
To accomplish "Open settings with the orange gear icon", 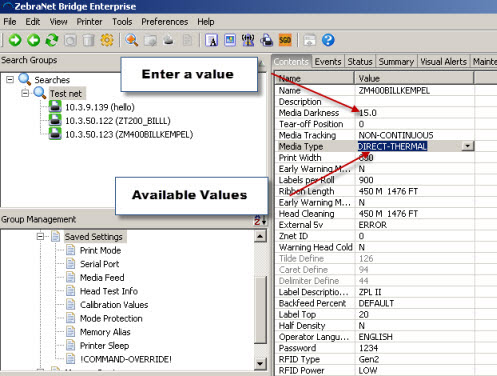I will [x=107, y=40].
